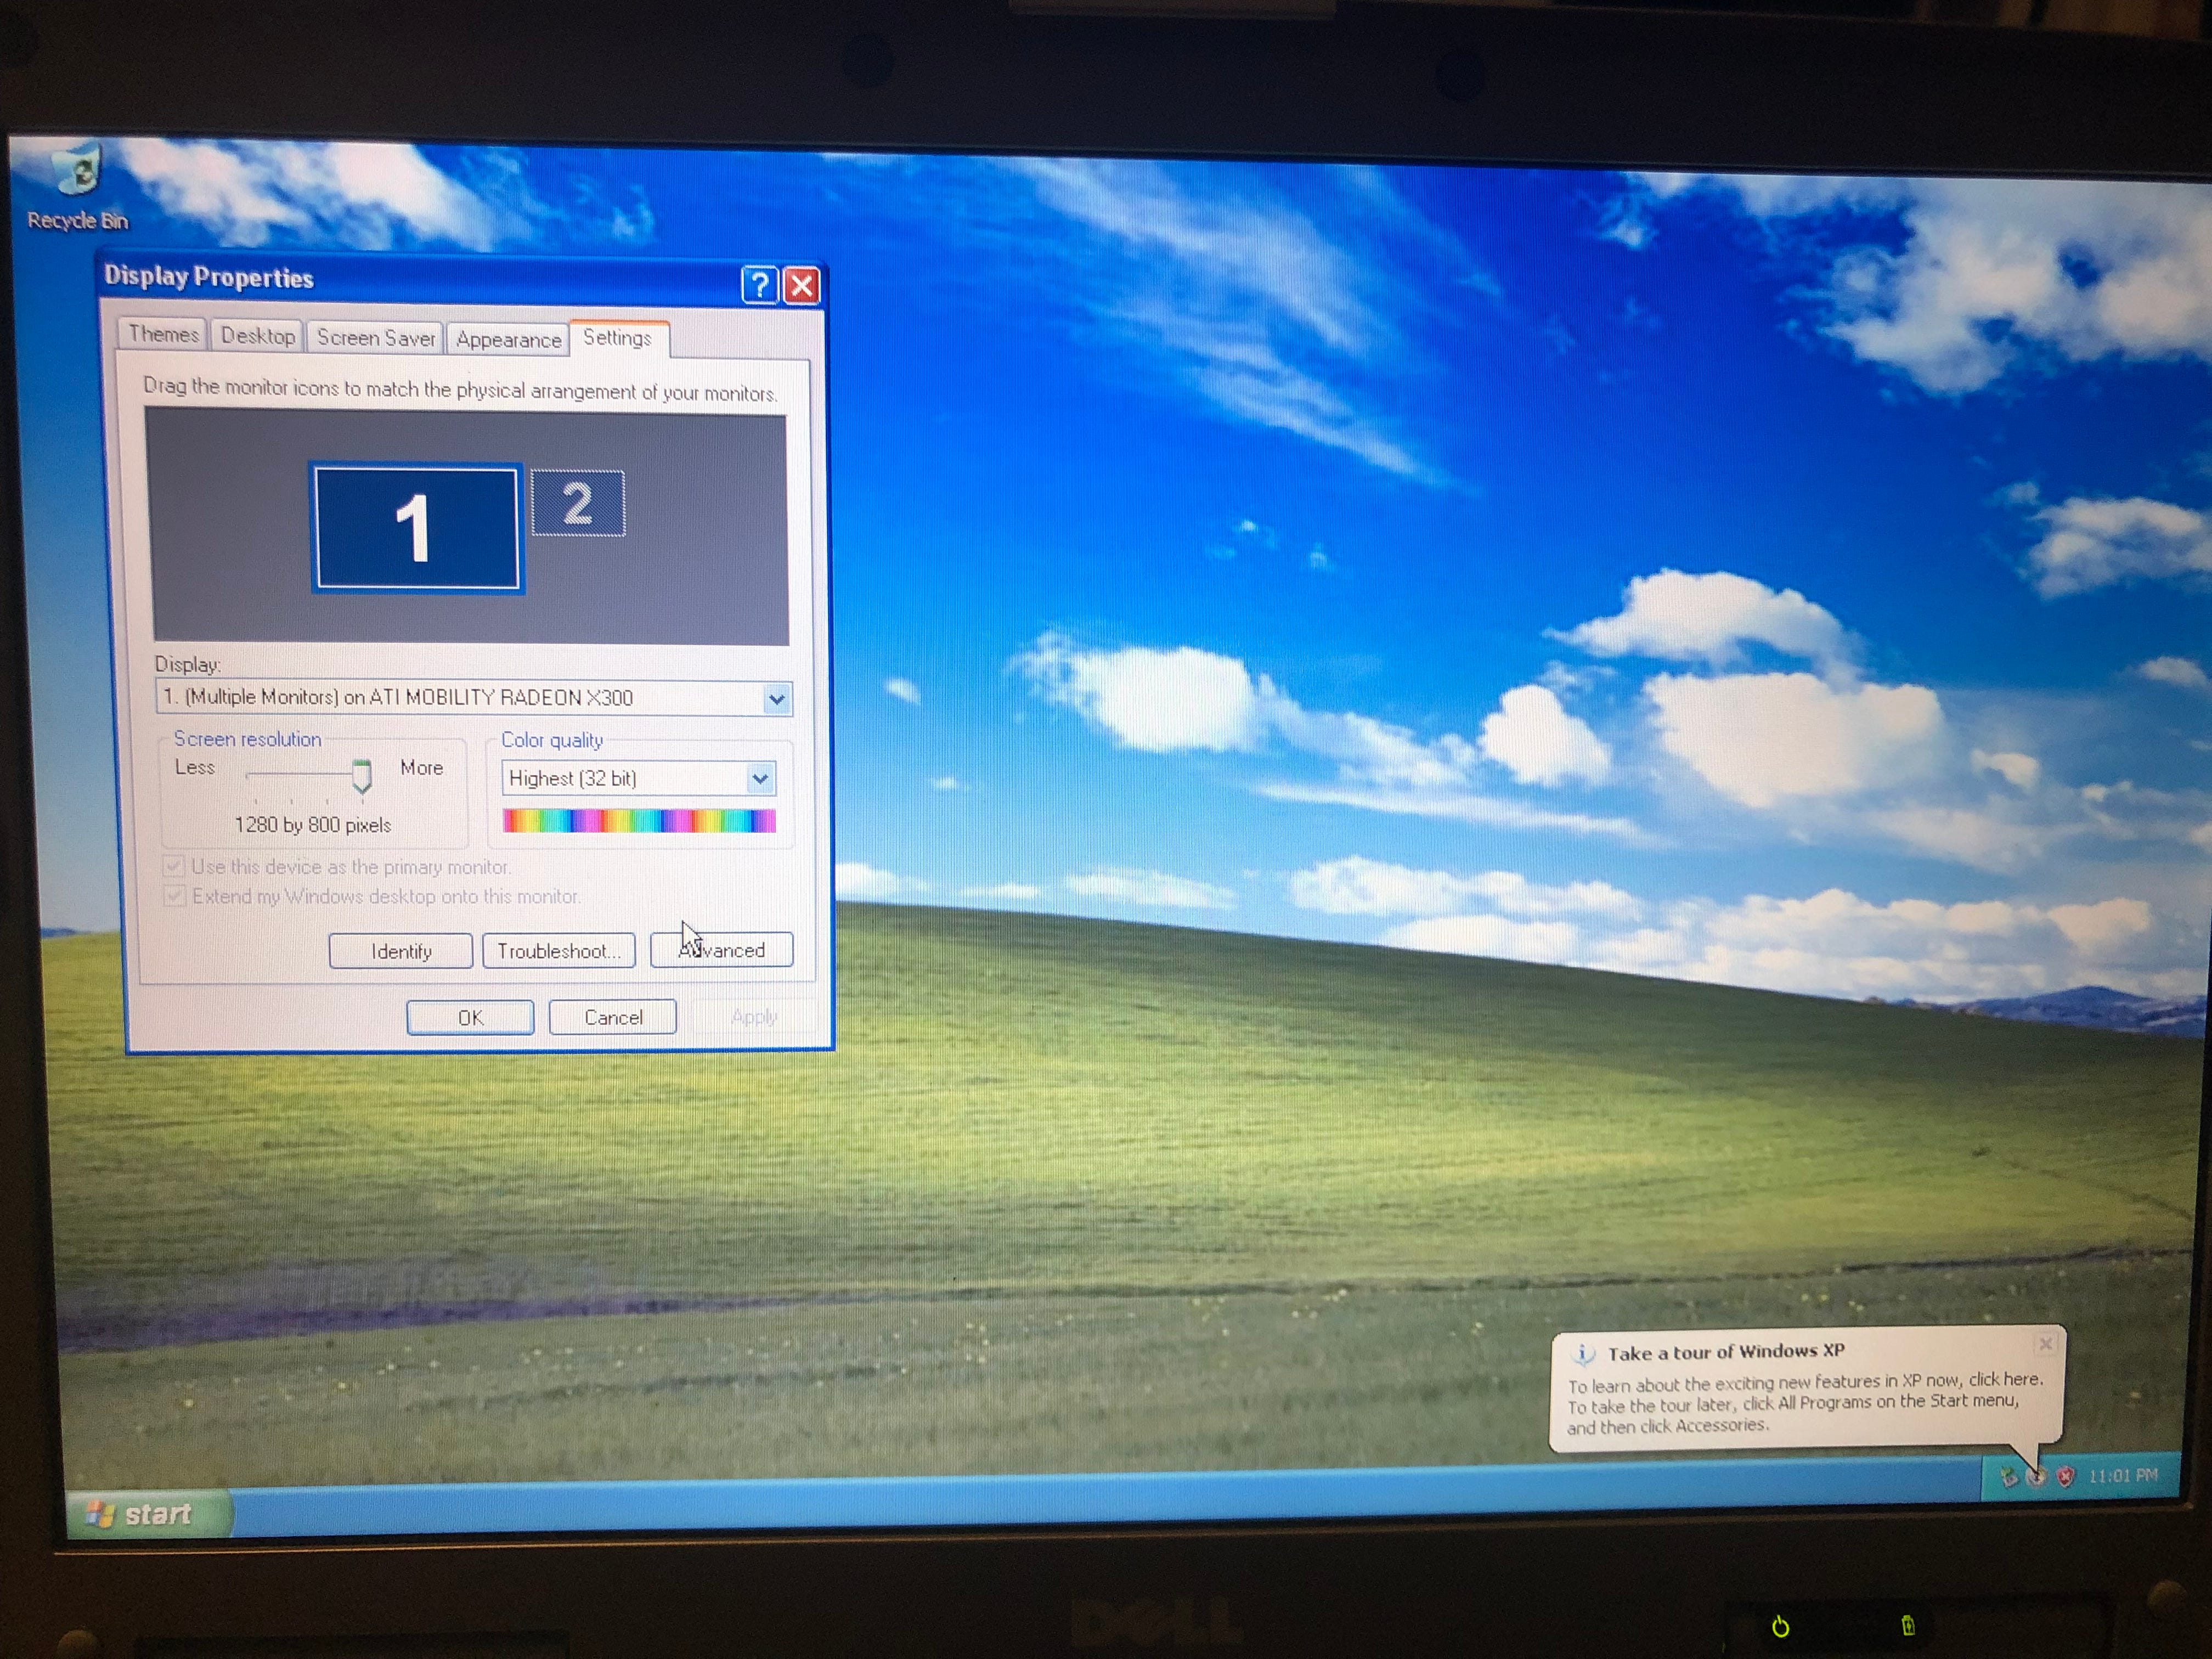Cancel the Display Properties dialog
2212x1659 pixels.
point(613,1018)
